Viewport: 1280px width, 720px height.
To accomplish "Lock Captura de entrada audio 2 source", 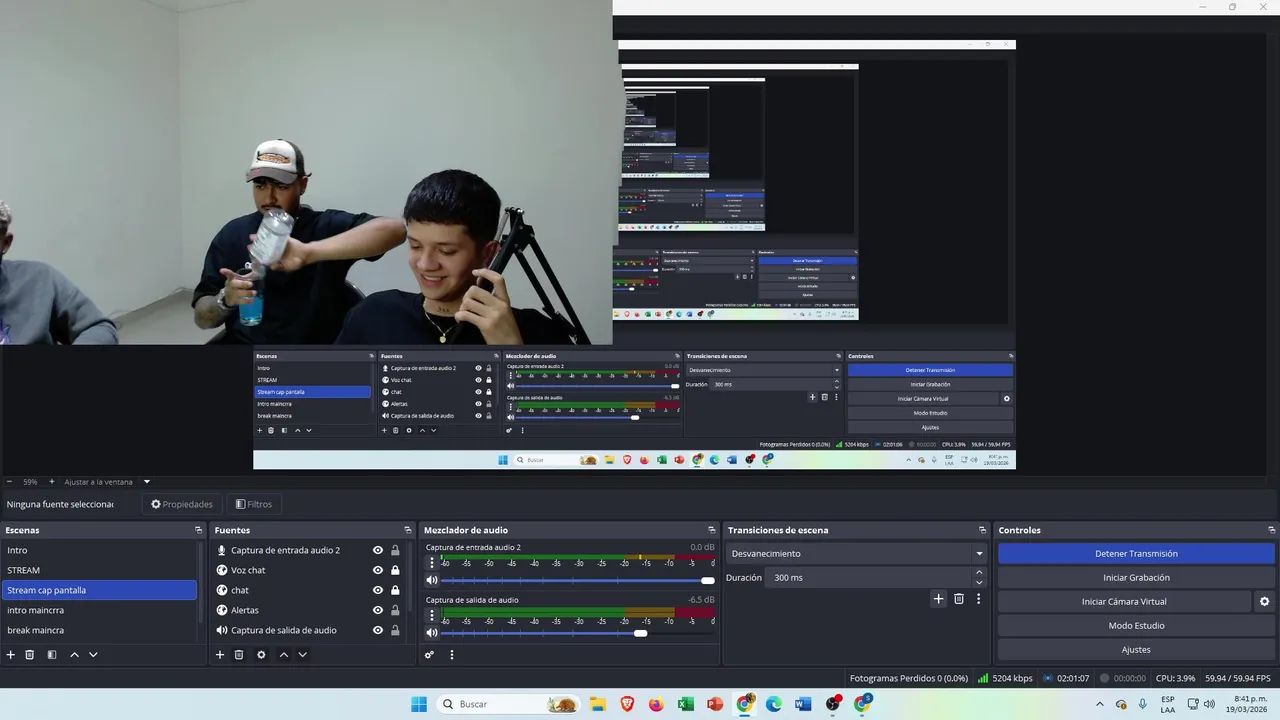I will pyautogui.click(x=395, y=550).
